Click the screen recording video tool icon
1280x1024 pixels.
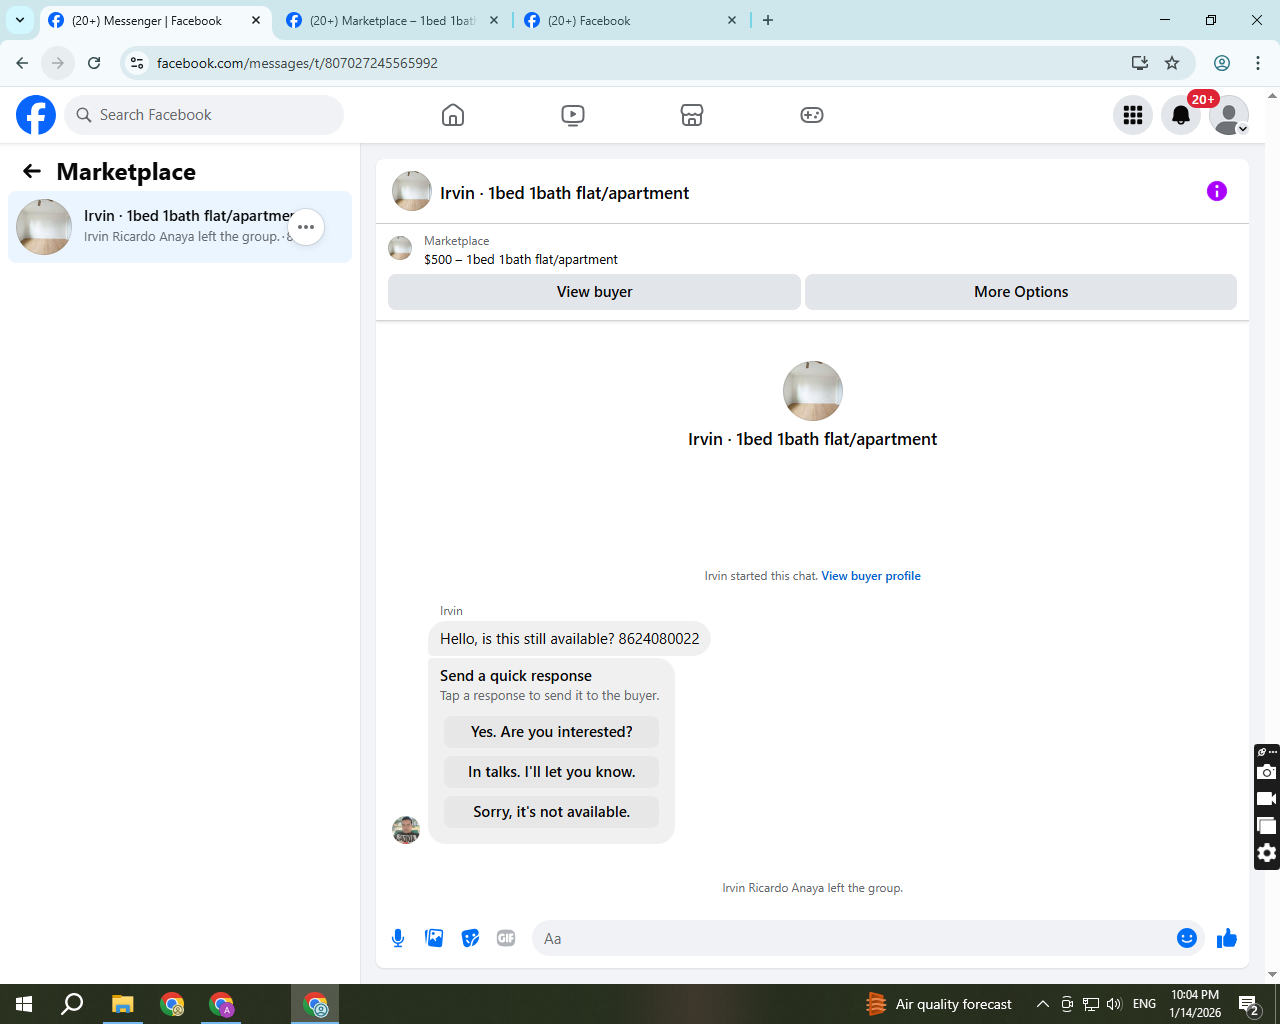1267,799
